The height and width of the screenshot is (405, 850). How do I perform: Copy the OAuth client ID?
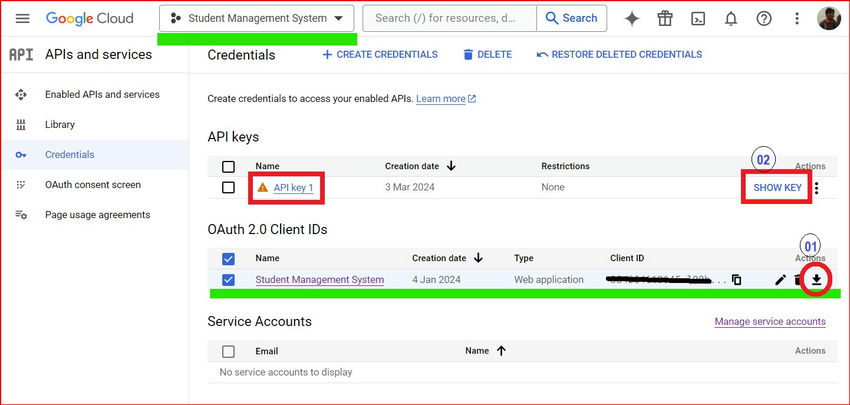[x=736, y=280]
